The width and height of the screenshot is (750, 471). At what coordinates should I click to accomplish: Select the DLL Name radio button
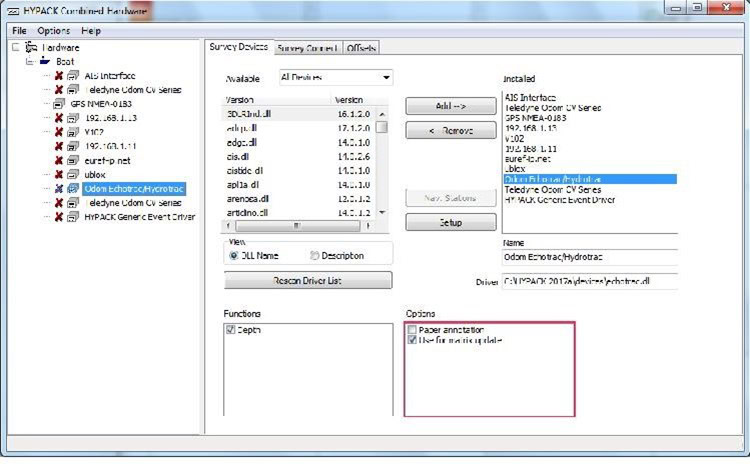[233, 255]
